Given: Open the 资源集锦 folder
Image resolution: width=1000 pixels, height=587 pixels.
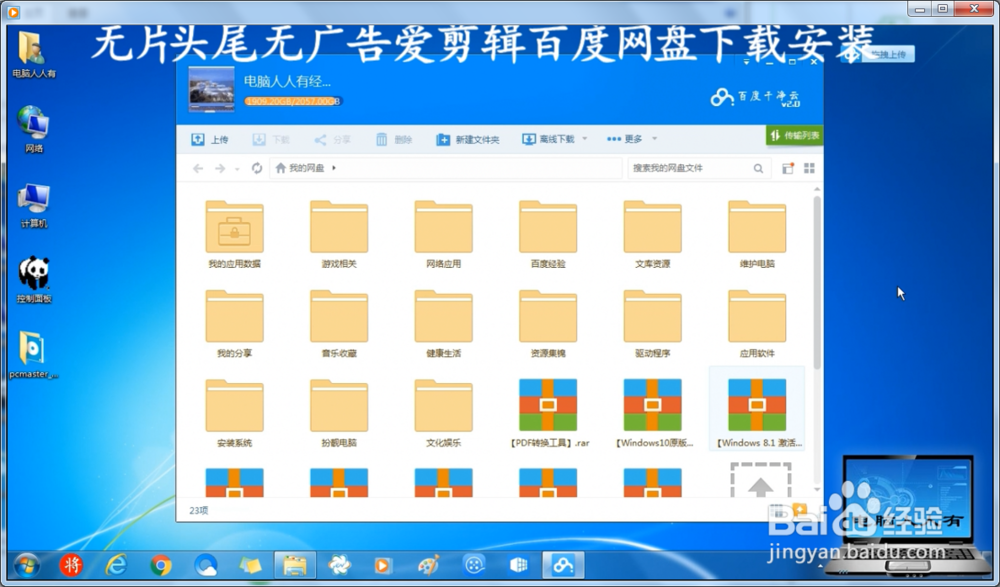Looking at the screenshot, I should pos(548,323).
